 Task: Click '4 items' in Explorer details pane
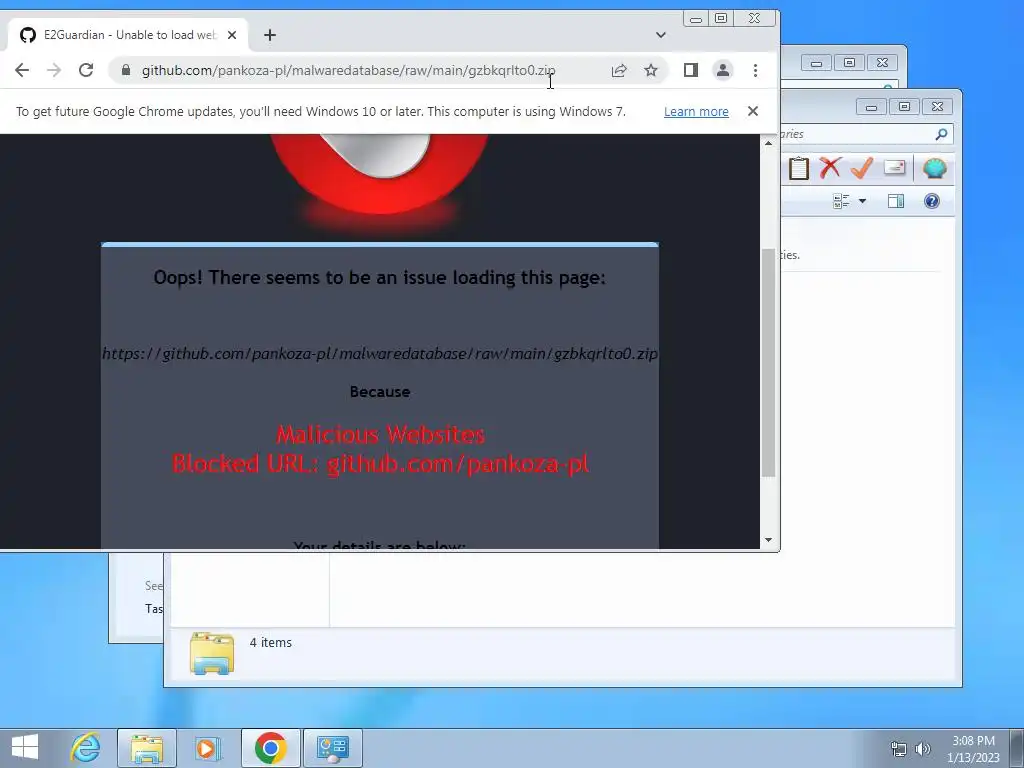[x=270, y=643]
